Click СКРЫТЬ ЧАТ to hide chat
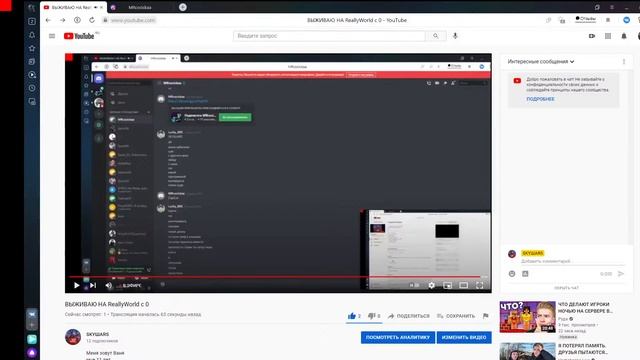The image size is (640, 360). [x=567, y=288]
